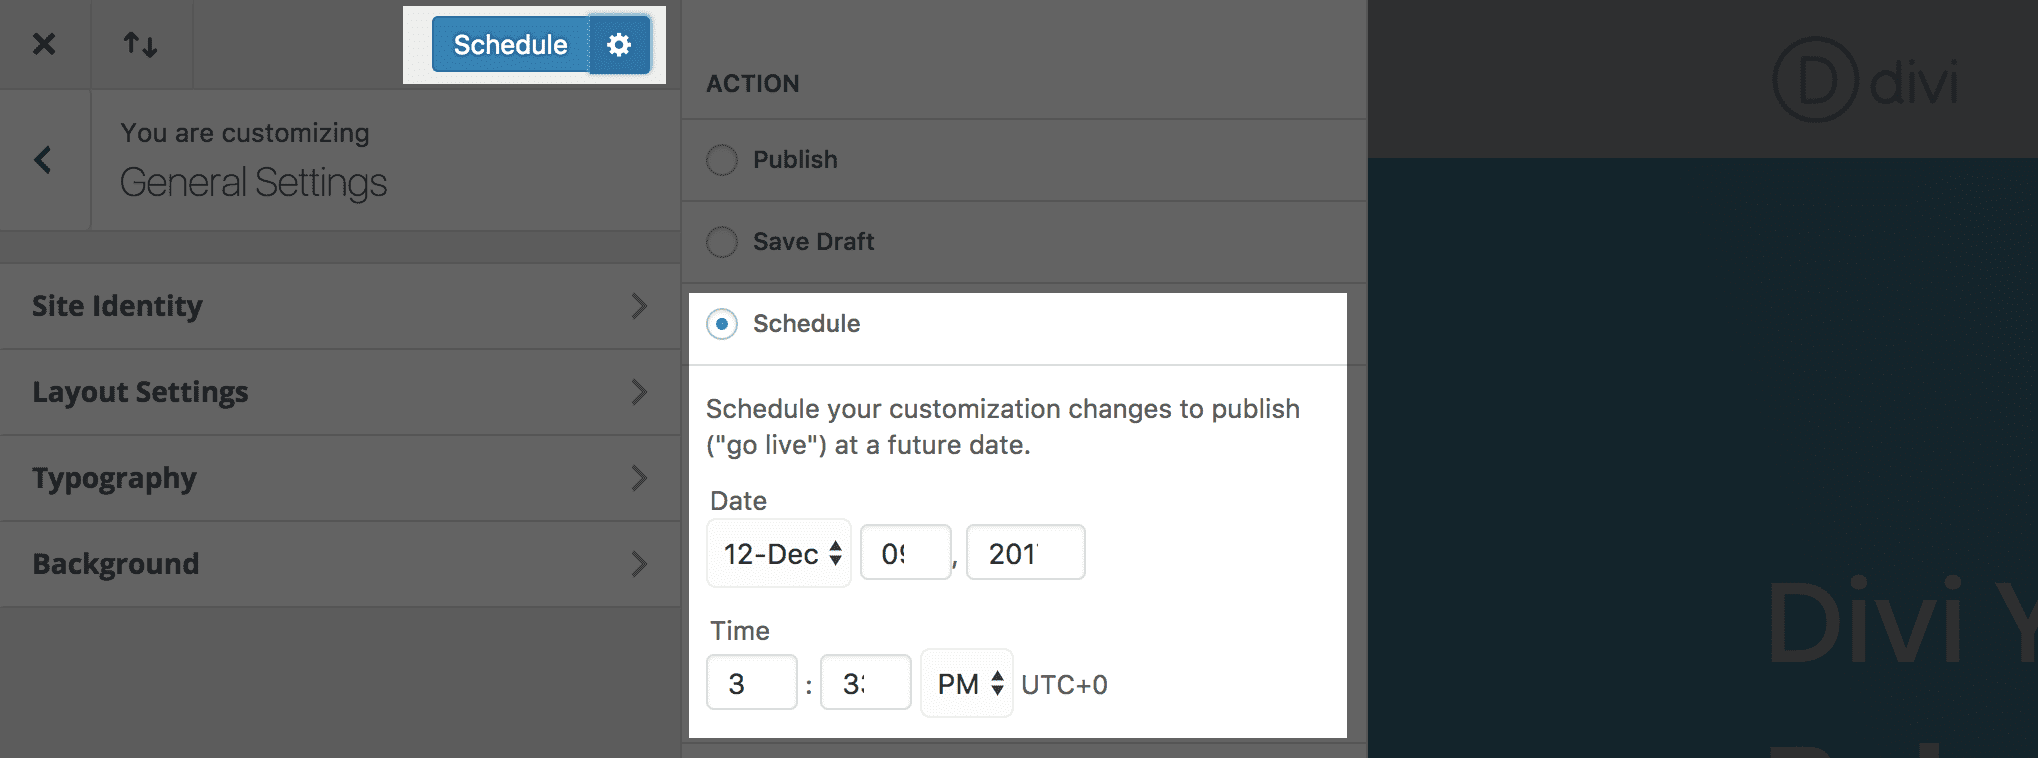Go back using the left chevron arrow
This screenshot has height=758, width=2038.
(x=44, y=160)
